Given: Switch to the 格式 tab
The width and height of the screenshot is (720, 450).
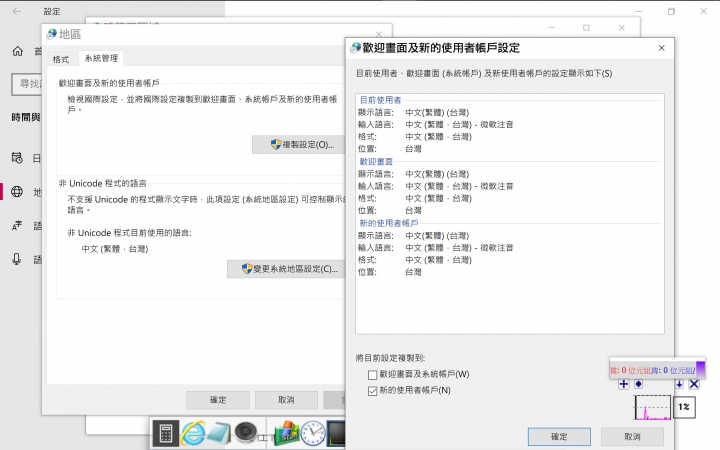Looking at the screenshot, I should click(61, 59).
